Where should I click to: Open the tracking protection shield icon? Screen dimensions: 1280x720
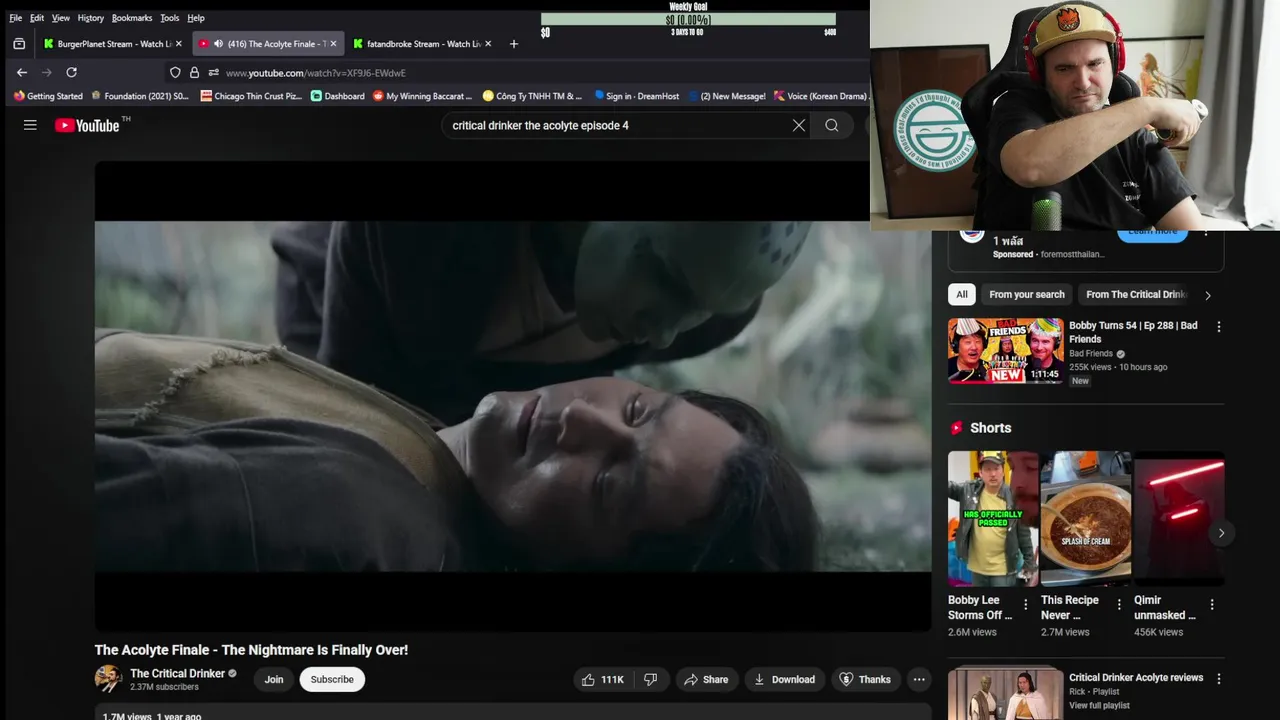click(175, 72)
